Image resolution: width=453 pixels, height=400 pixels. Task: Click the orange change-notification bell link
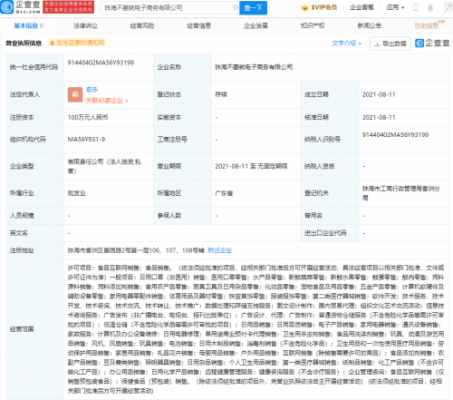coord(77,43)
